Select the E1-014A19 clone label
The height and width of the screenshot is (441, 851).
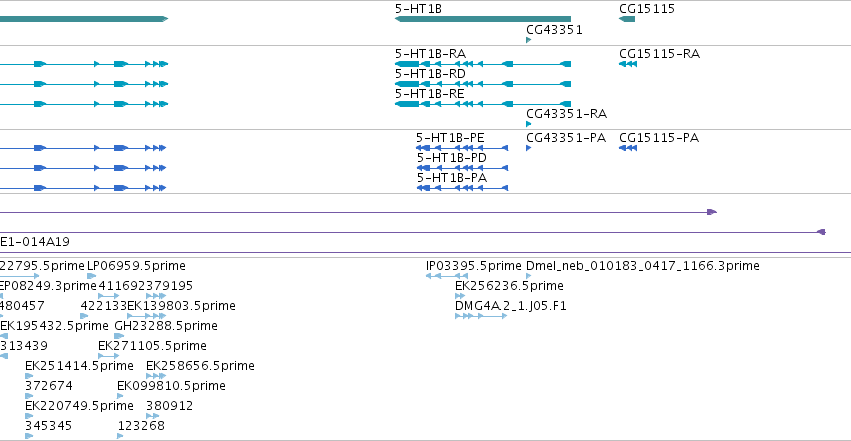tap(35, 242)
